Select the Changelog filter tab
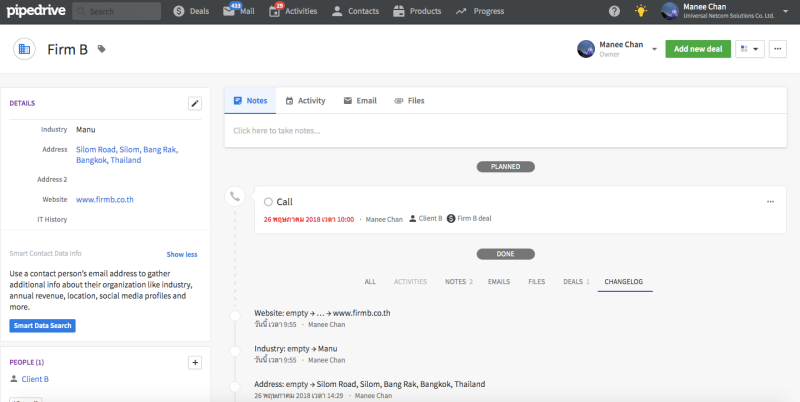Image resolution: width=800 pixels, height=402 pixels. (625, 282)
